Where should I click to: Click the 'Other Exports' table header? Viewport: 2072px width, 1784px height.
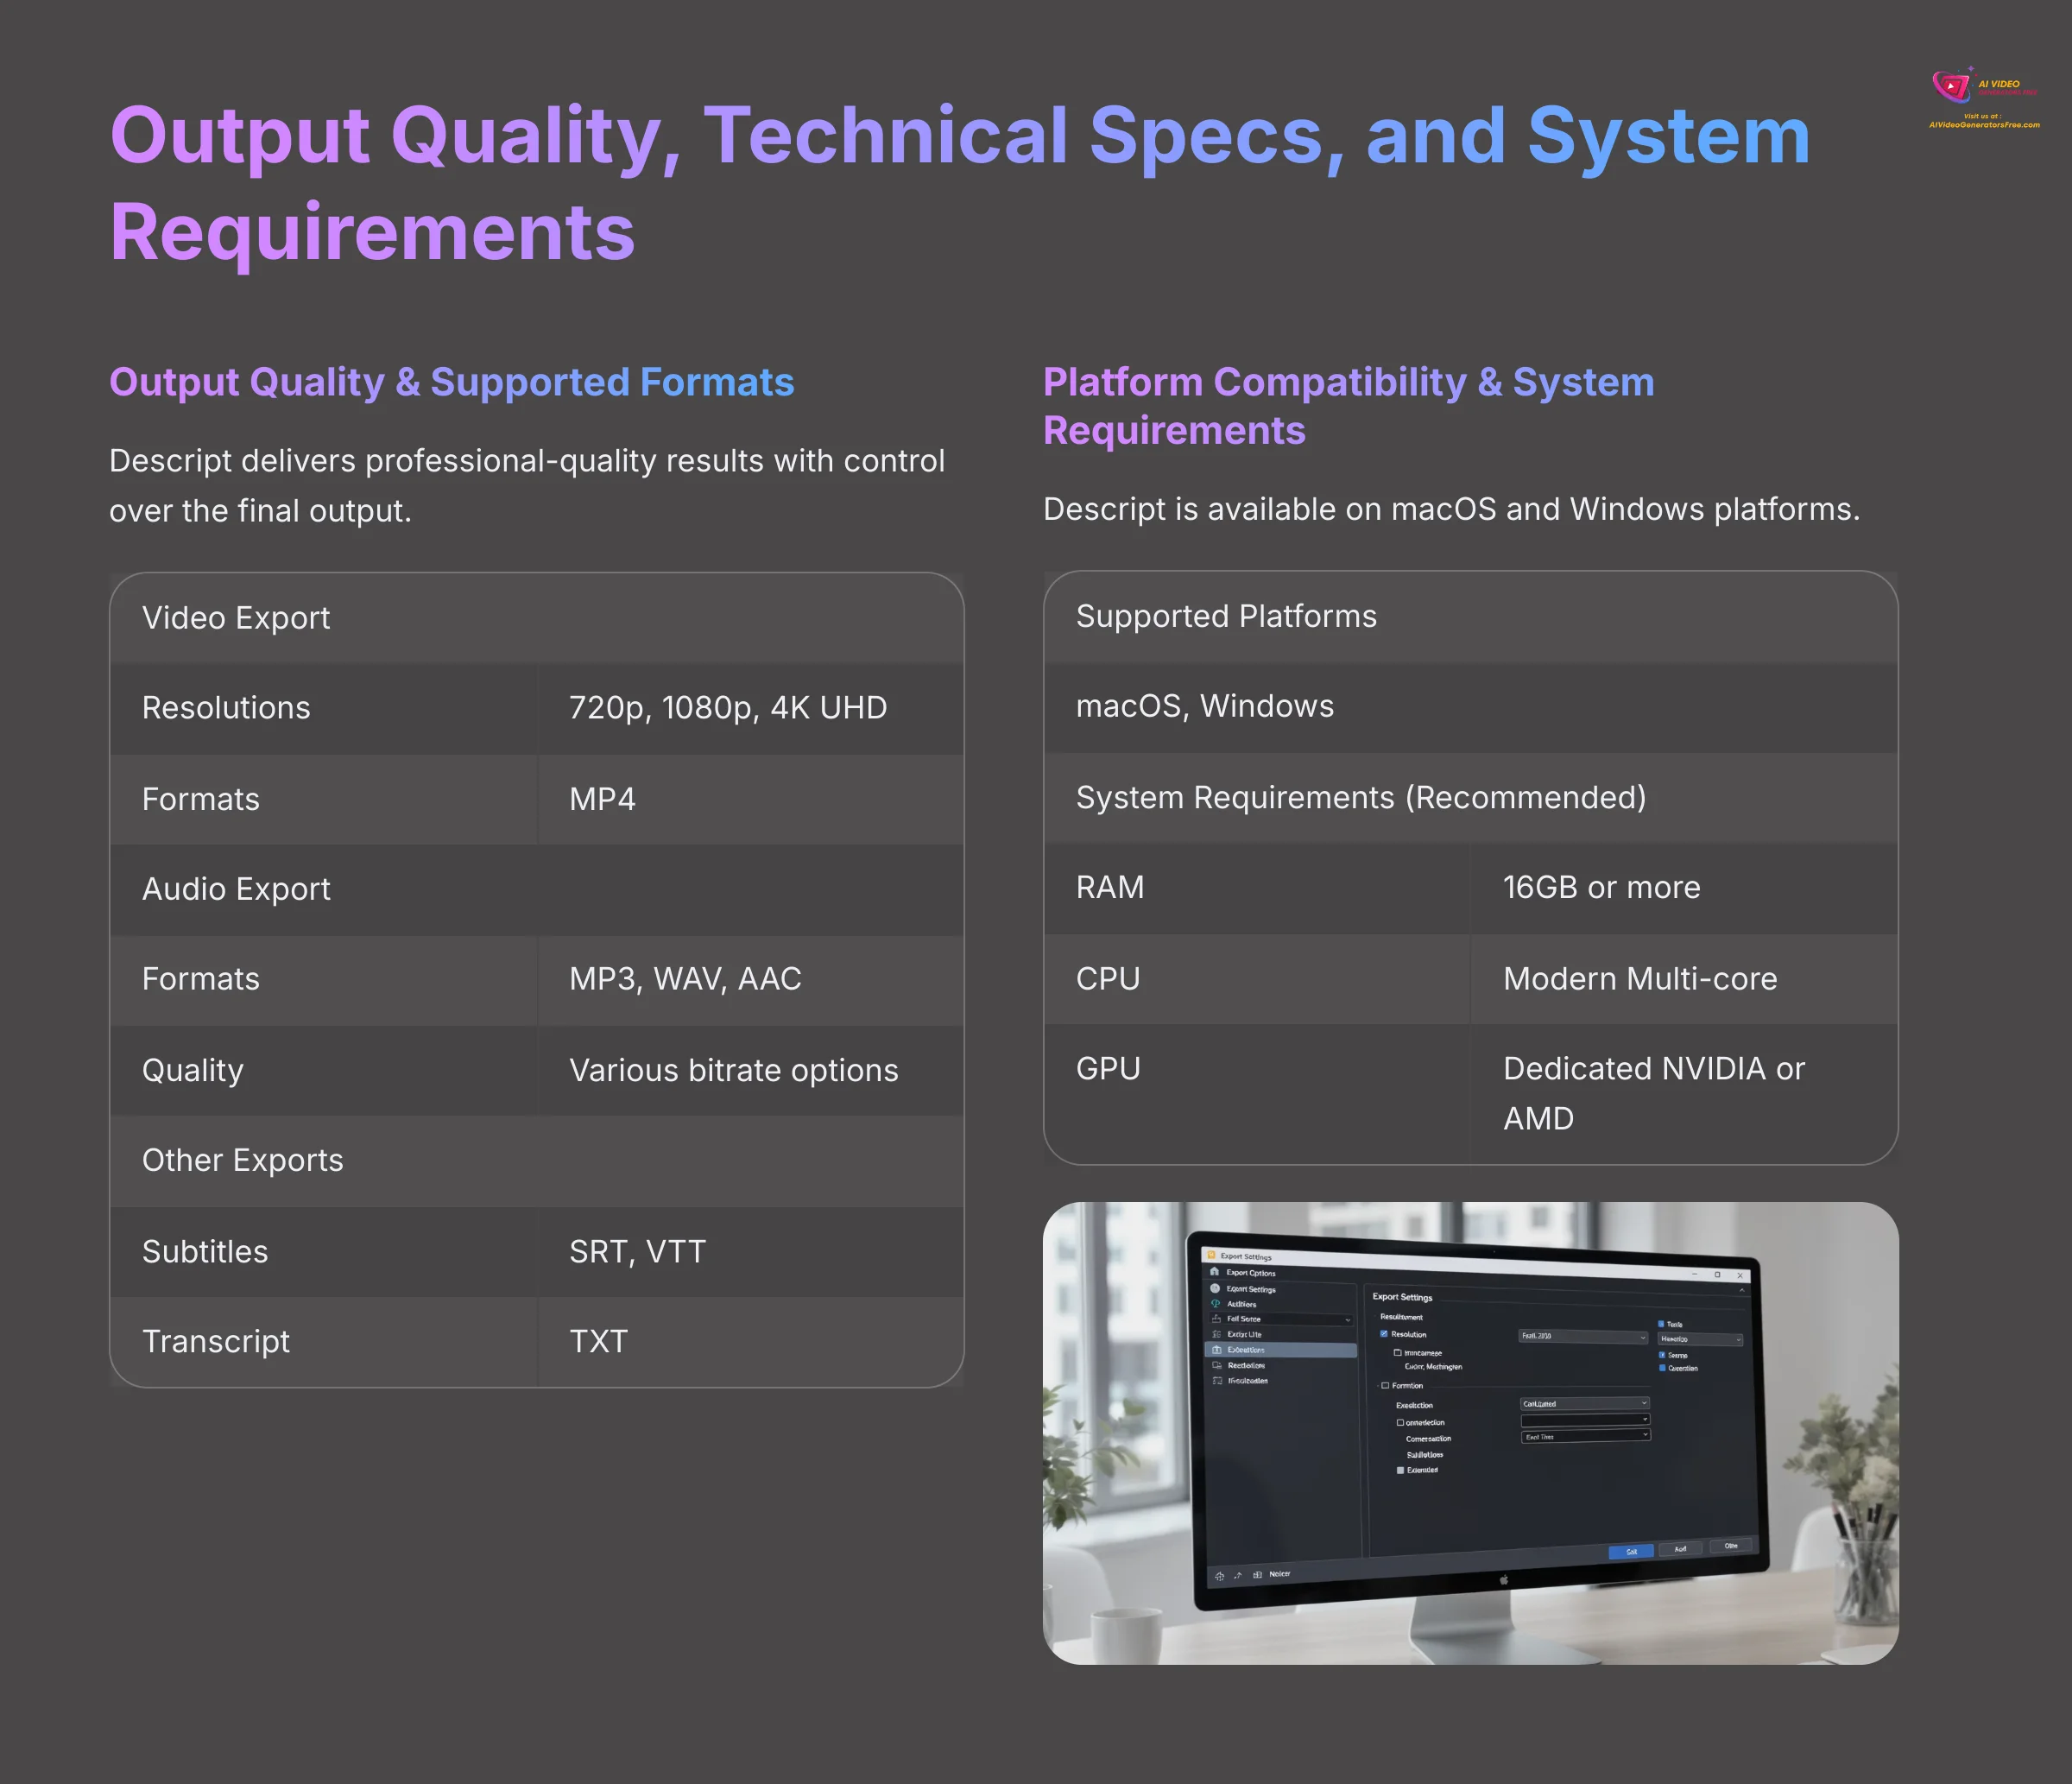(x=537, y=1160)
